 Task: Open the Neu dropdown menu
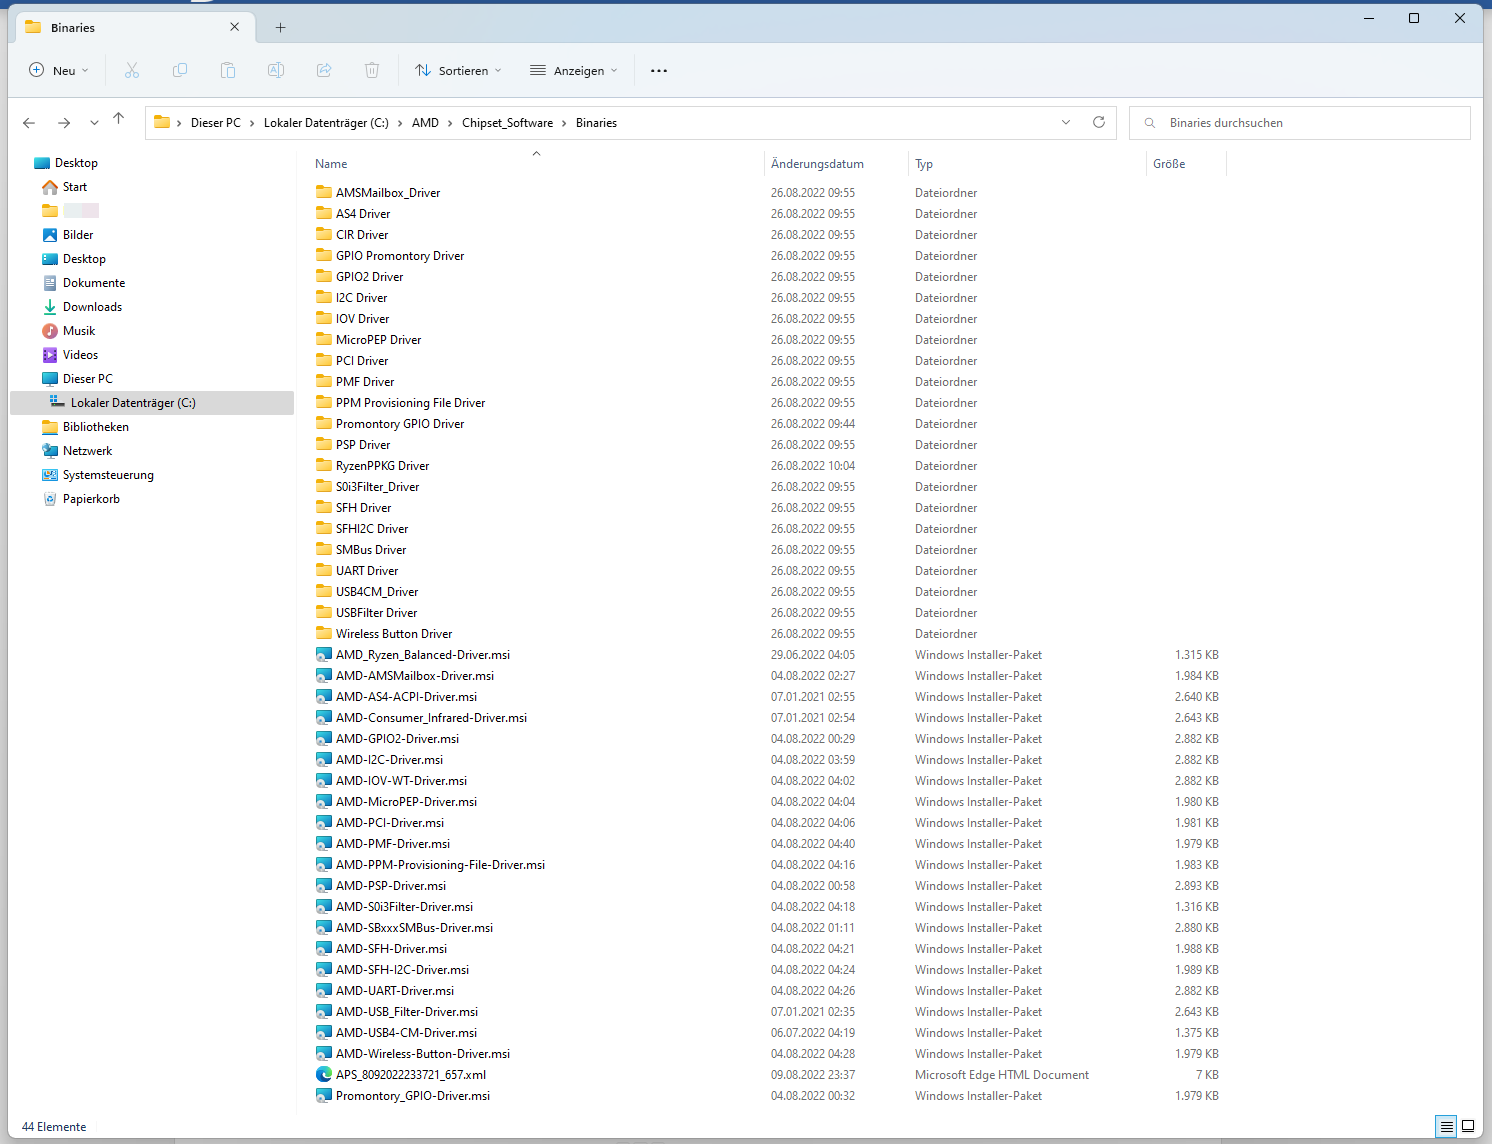[59, 70]
